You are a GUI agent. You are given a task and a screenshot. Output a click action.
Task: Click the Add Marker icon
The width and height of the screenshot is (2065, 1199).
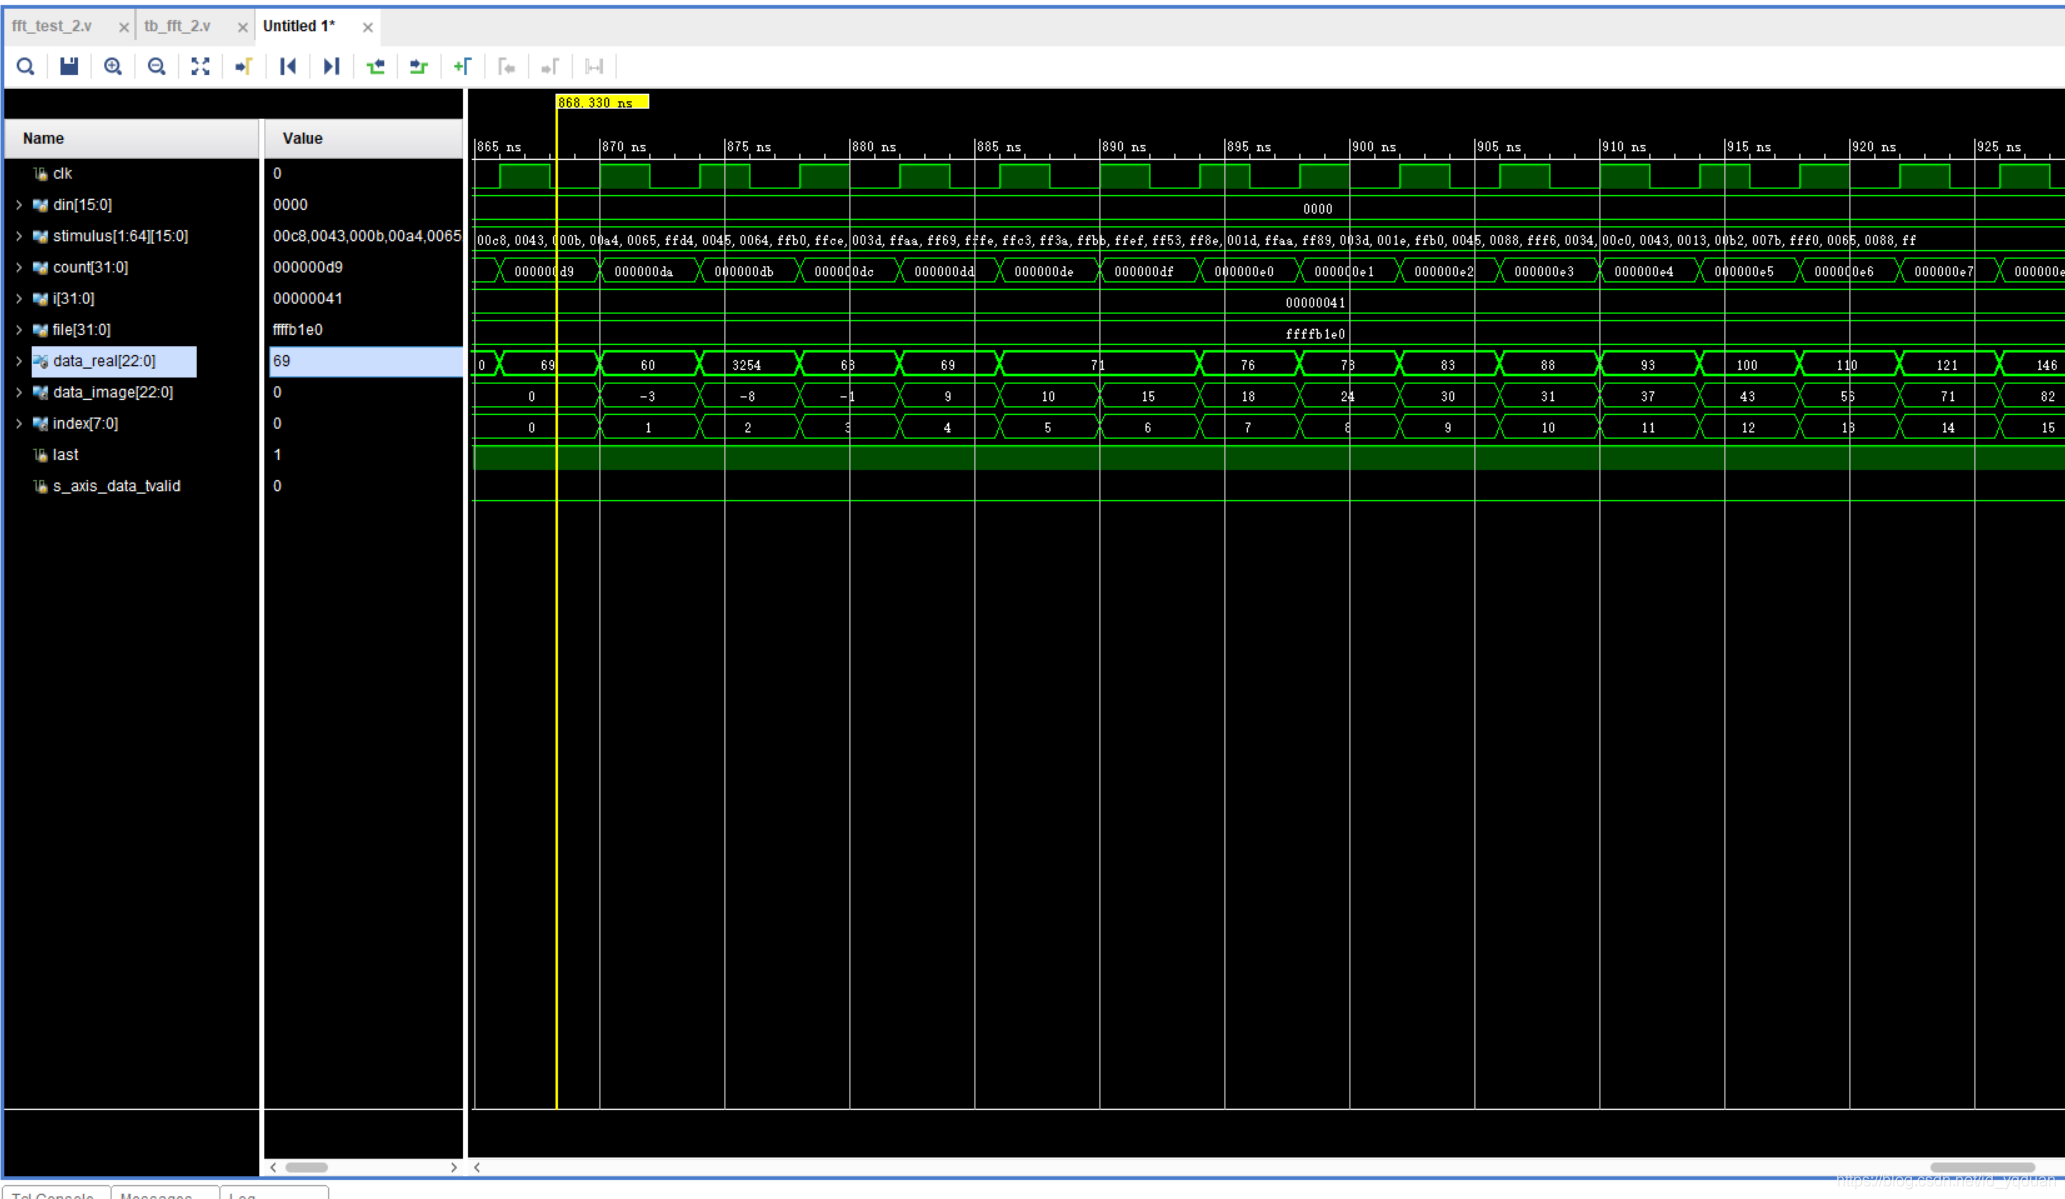coord(462,67)
